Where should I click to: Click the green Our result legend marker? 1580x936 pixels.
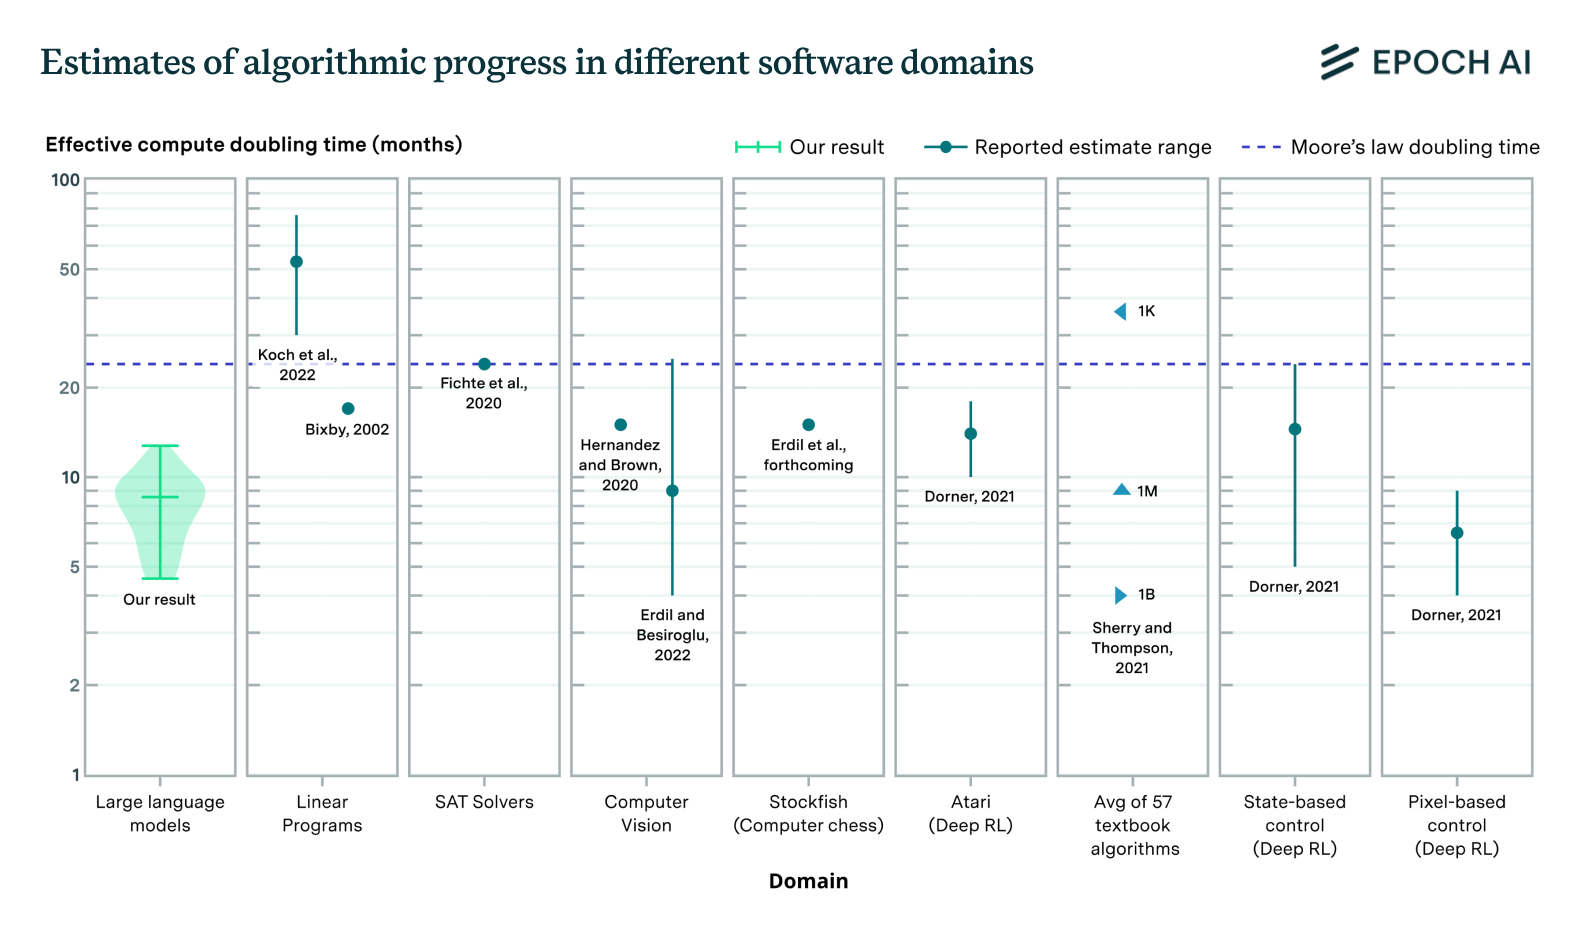758,147
